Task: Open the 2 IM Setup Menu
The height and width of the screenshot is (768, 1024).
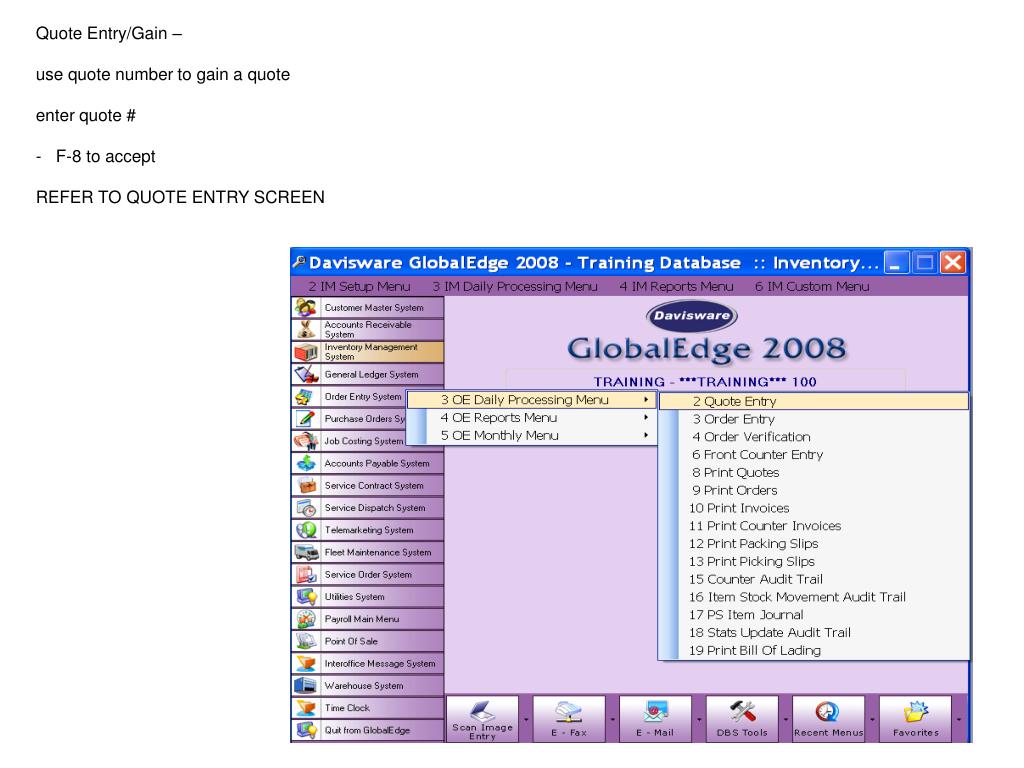Action: (359, 287)
